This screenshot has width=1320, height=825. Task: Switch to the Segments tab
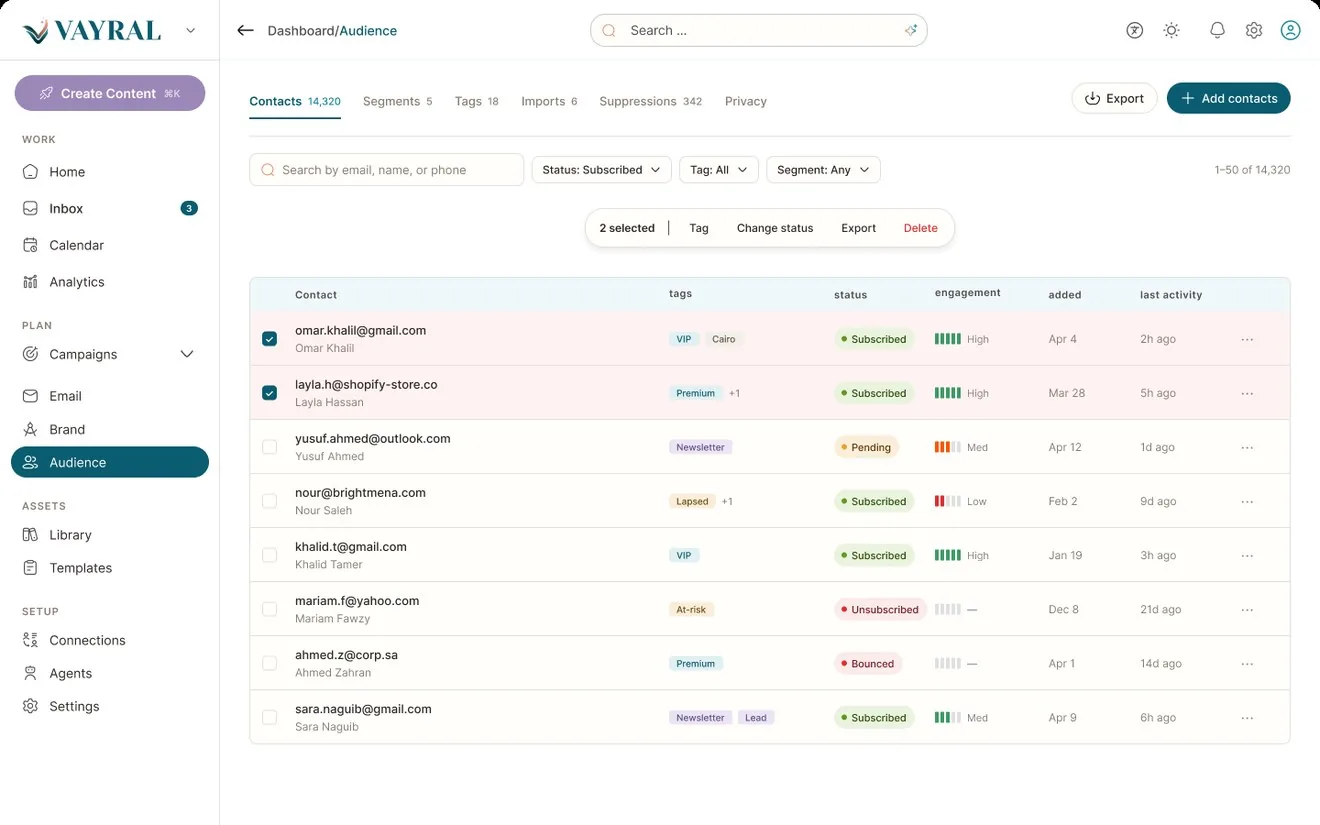tap(397, 101)
